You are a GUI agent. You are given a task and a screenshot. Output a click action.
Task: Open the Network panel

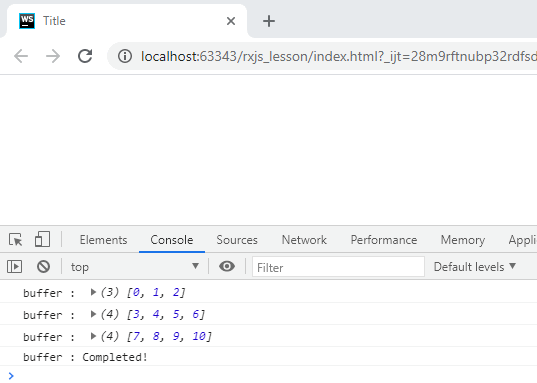click(x=304, y=240)
